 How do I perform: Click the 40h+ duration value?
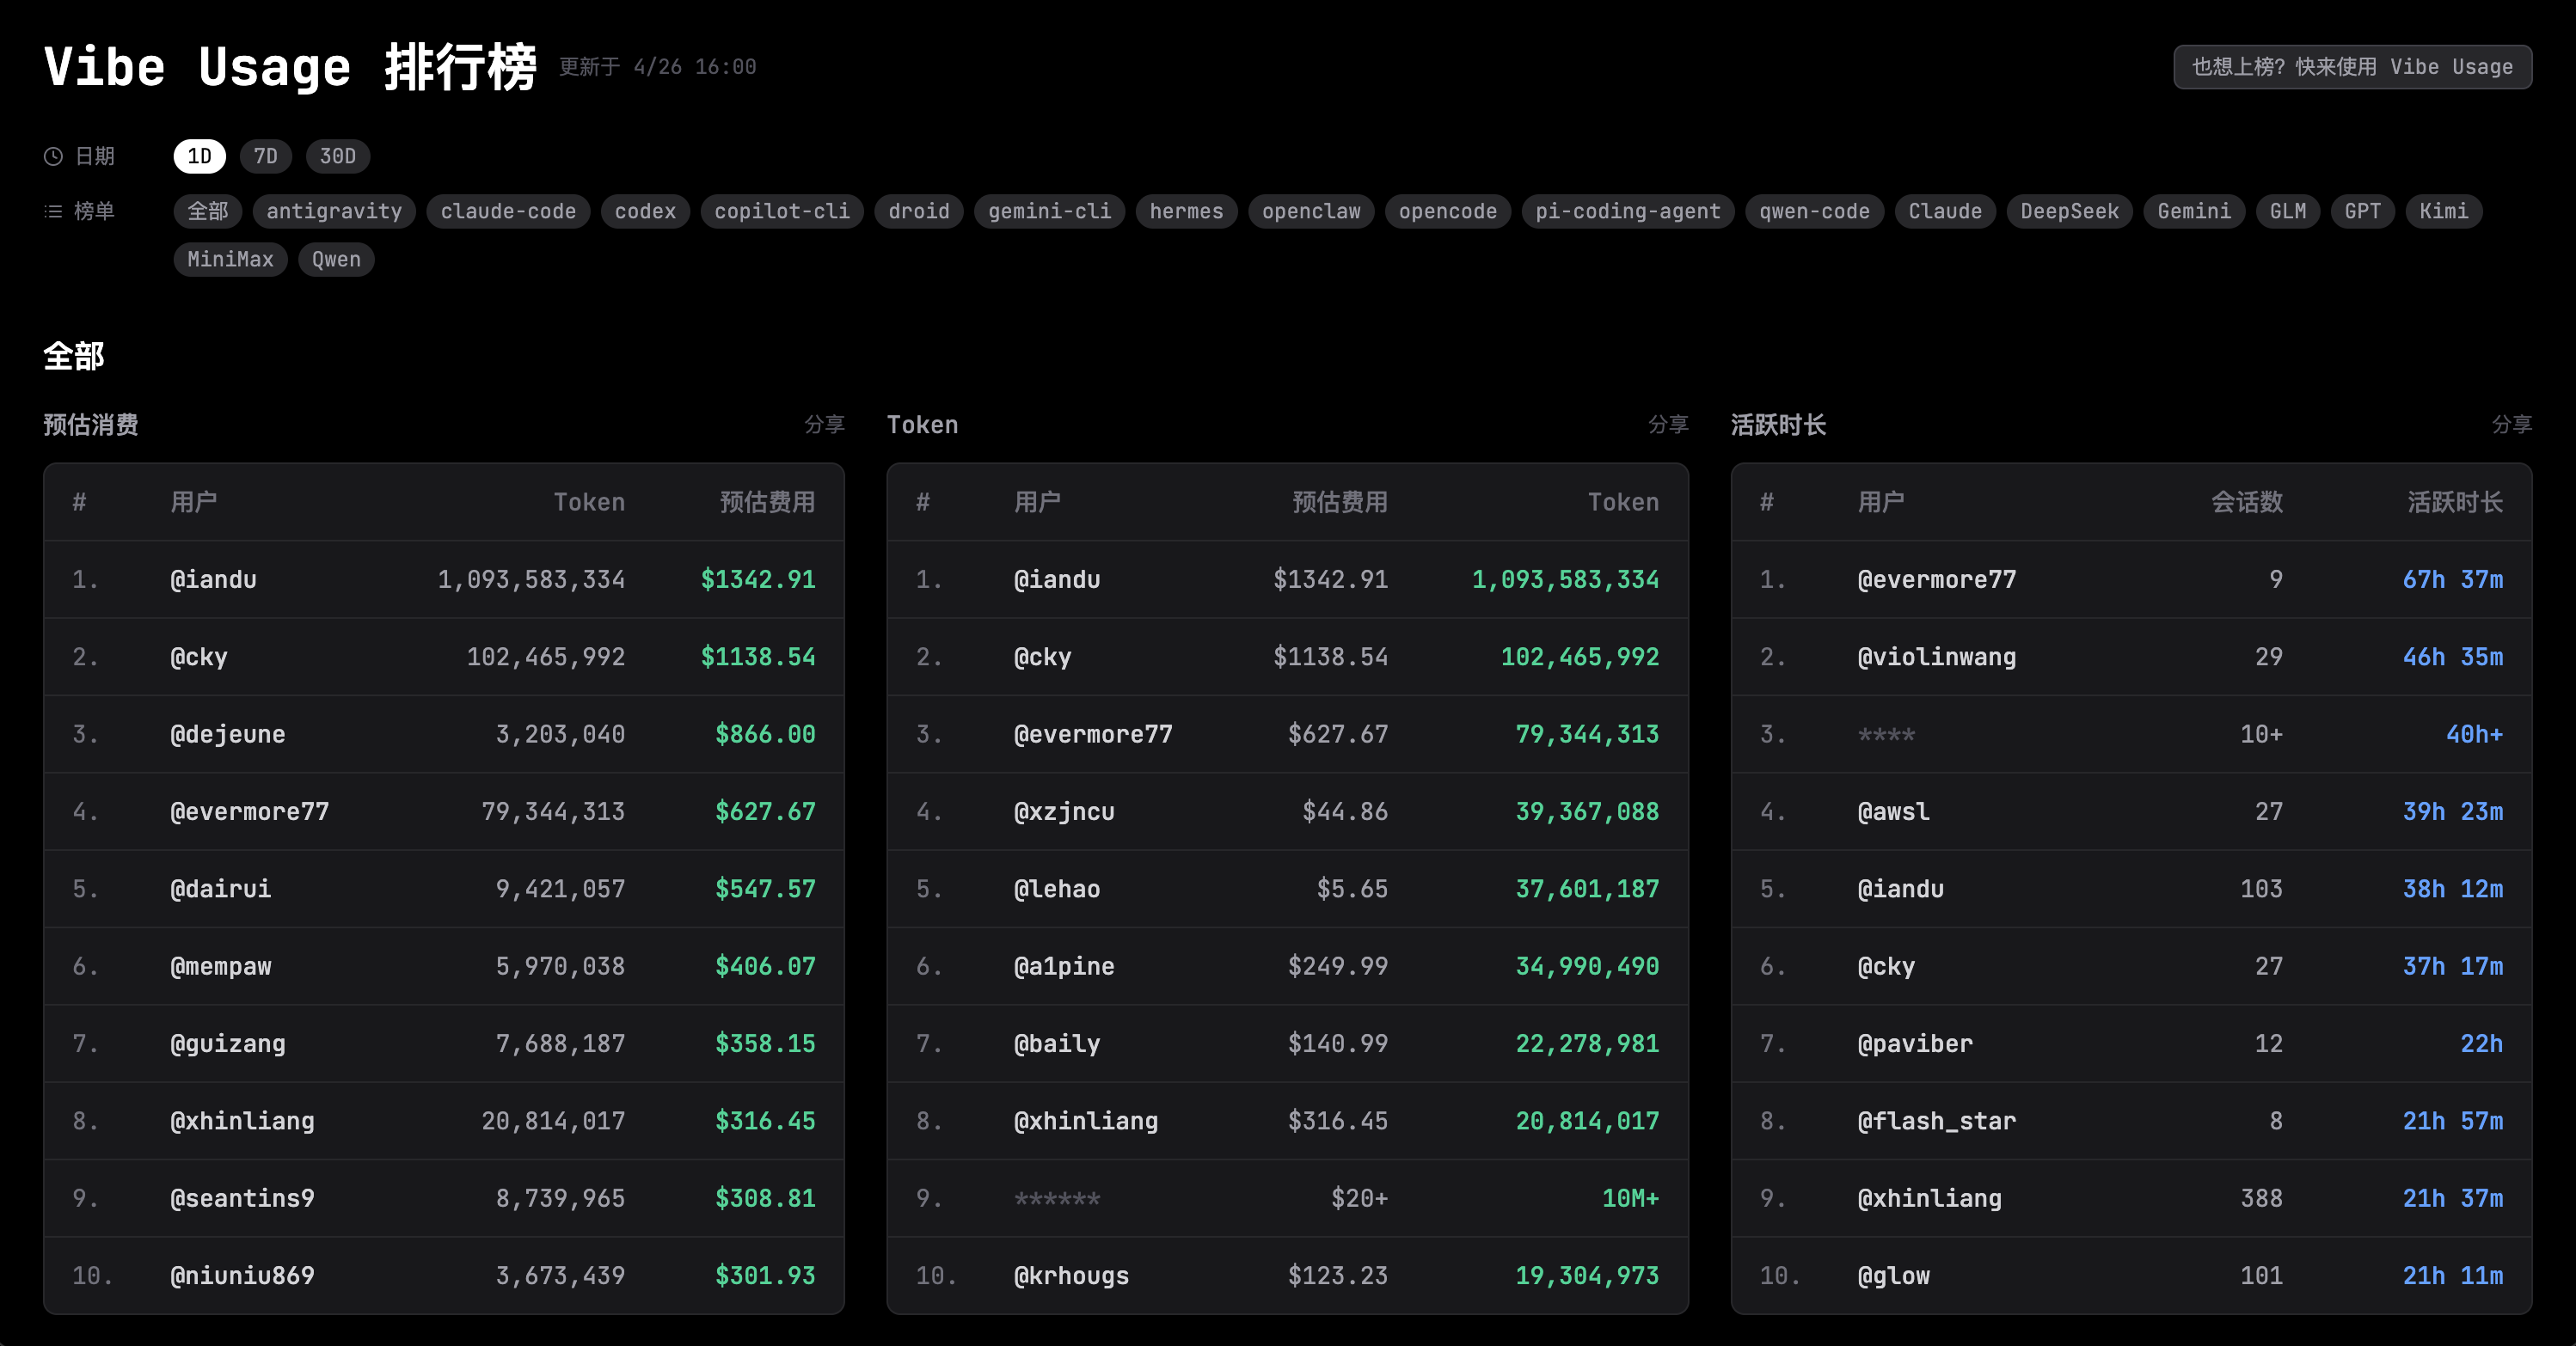tap(2474, 734)
